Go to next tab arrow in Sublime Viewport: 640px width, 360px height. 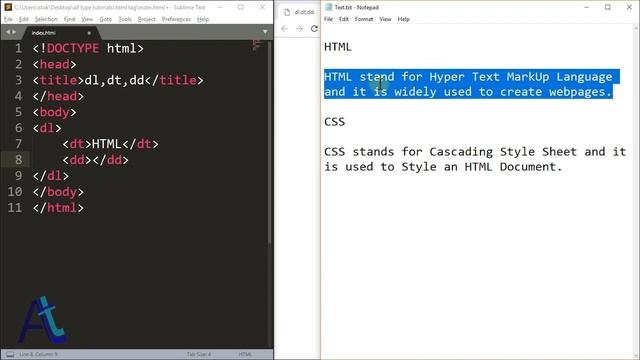(14, 32)
